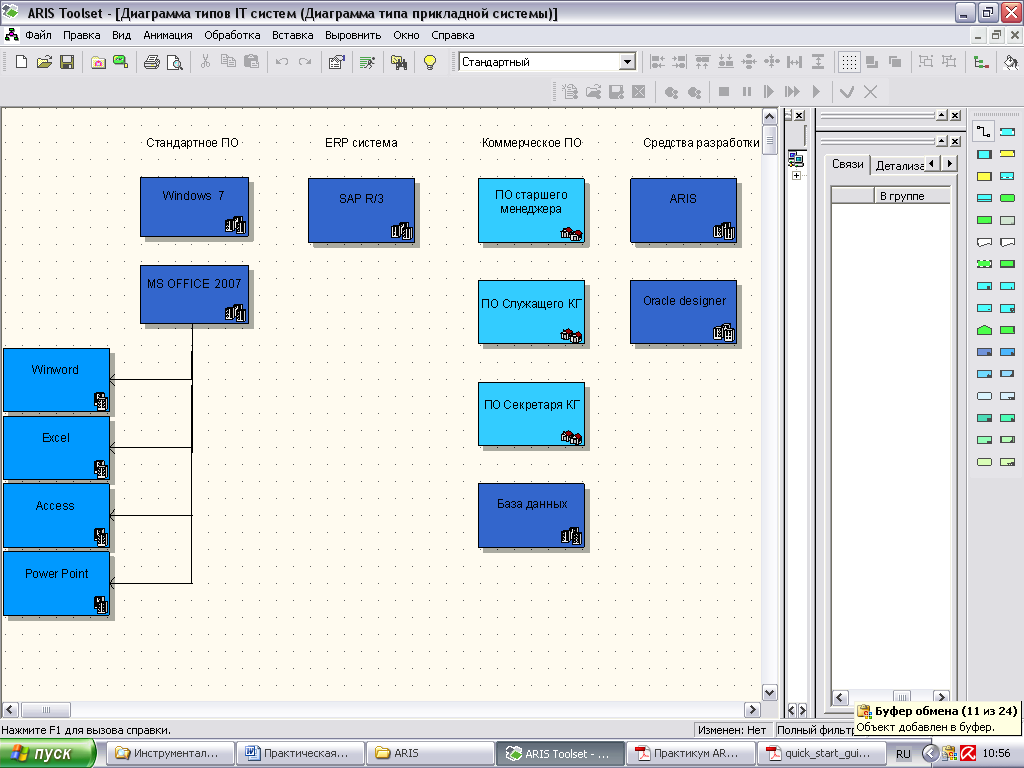Open the Правка menu

(x=82, y=35)
